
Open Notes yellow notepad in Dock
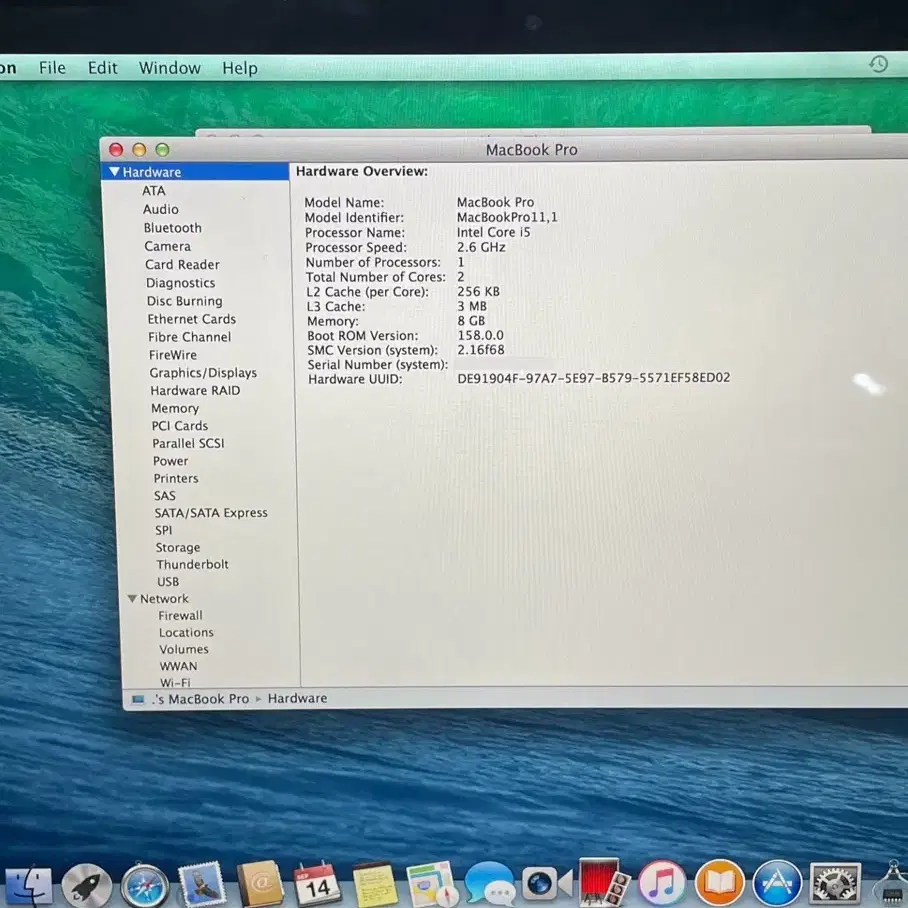(x=374, y=884)
